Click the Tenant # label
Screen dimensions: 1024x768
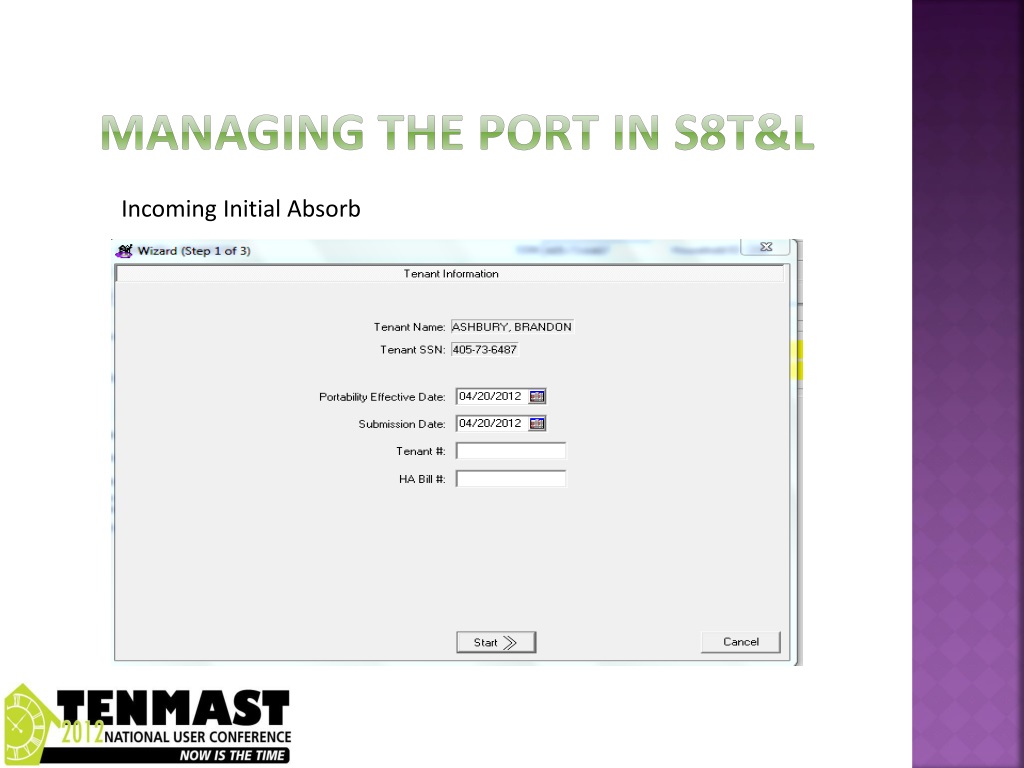click(421, 452)
